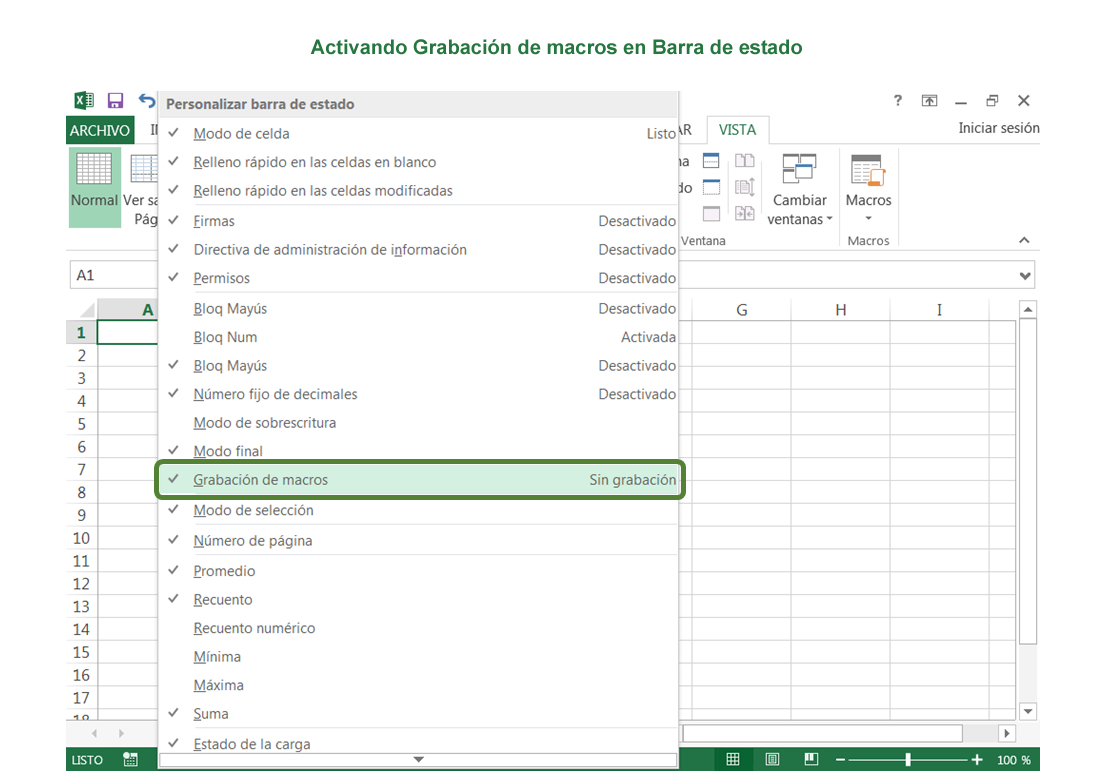Image resolution: width=1100 pixels, height=779 pixels.
Task: Open ribbon display options icon
Action: (929, 100)
